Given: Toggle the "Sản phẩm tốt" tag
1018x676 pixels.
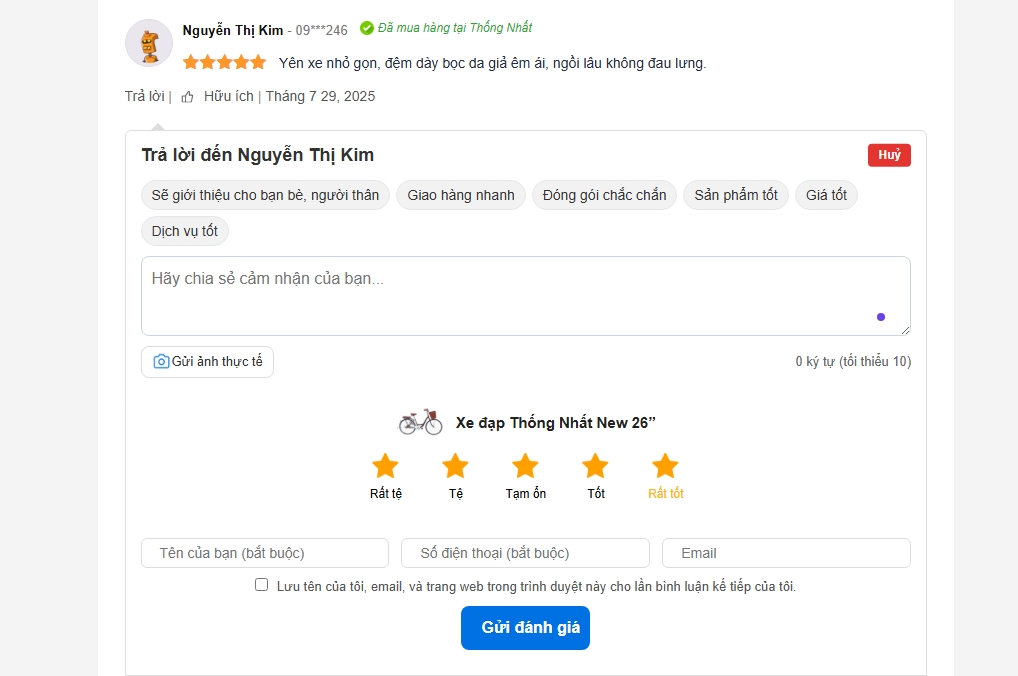Looking at the screenshot, I should [x=735, y=195].
